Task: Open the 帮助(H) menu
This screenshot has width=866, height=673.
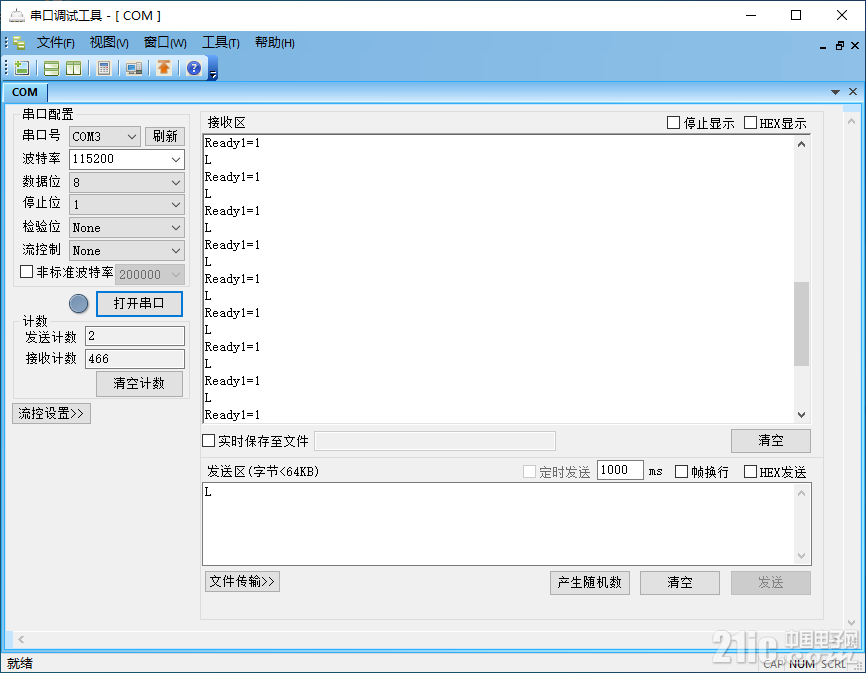Action: pyautogui.click(x=274, y=43)
